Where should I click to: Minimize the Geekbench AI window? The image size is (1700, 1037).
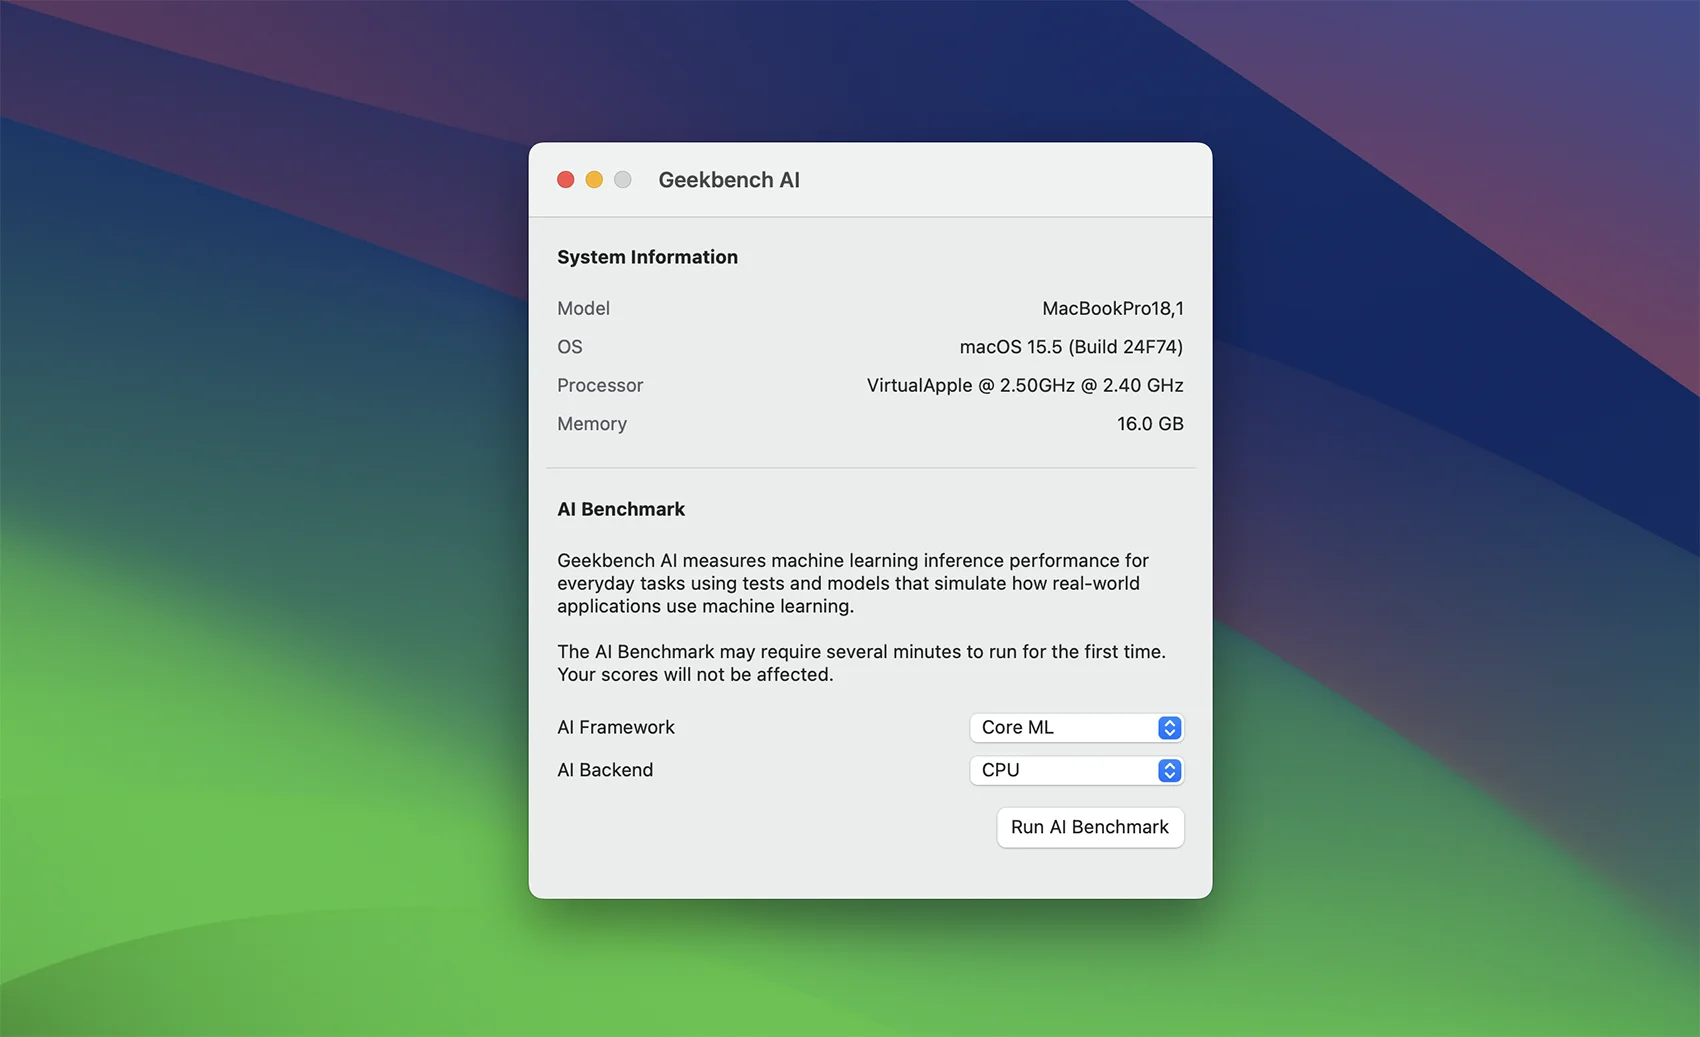pyautogui.click(x=594, y=180)
